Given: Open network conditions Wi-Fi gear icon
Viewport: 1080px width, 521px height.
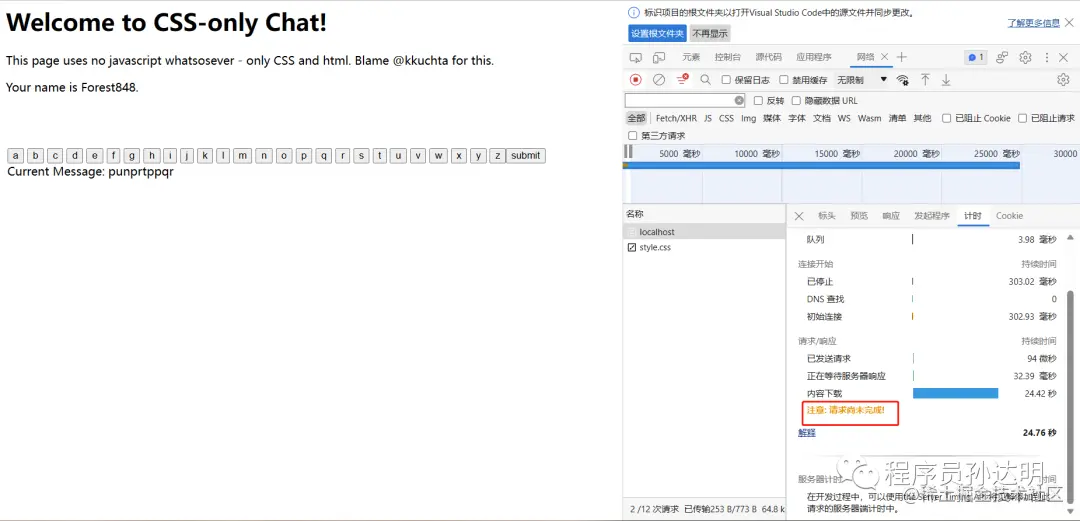Looking at the screenshot, I should coord(902,80).
